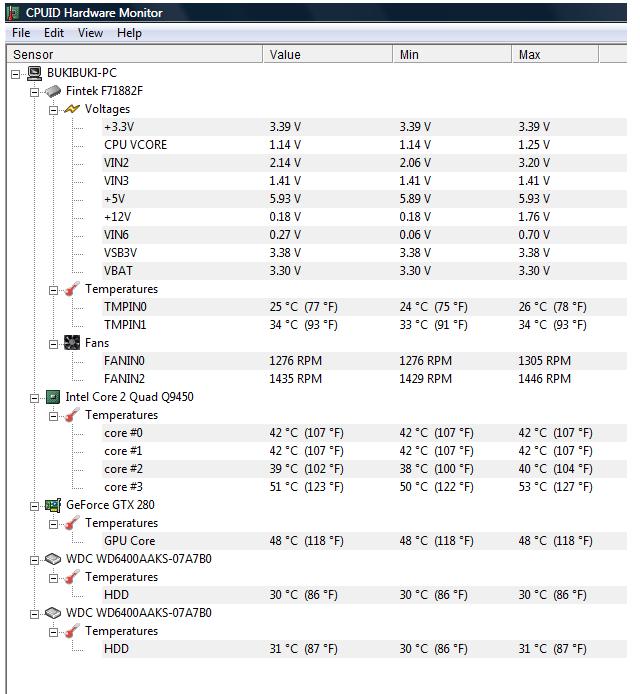Click the Value column header
Screen dimensions: 640x694
(328, 54)
